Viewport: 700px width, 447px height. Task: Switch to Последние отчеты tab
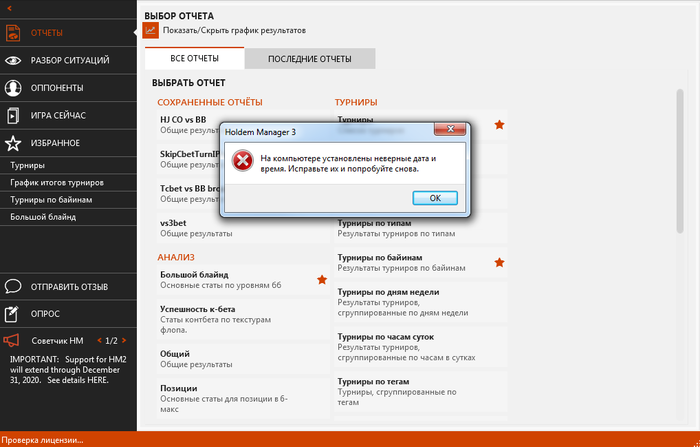(x=310, y=59)
